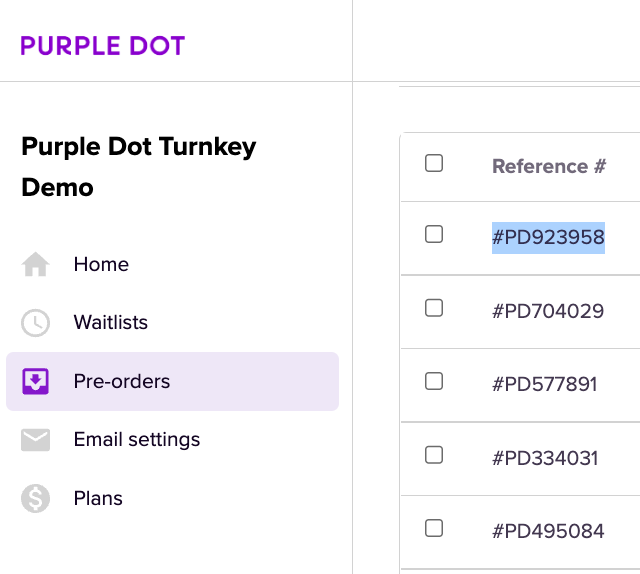Click the Pre-orders inbox icon
The image size is (640, 574).
36,381
